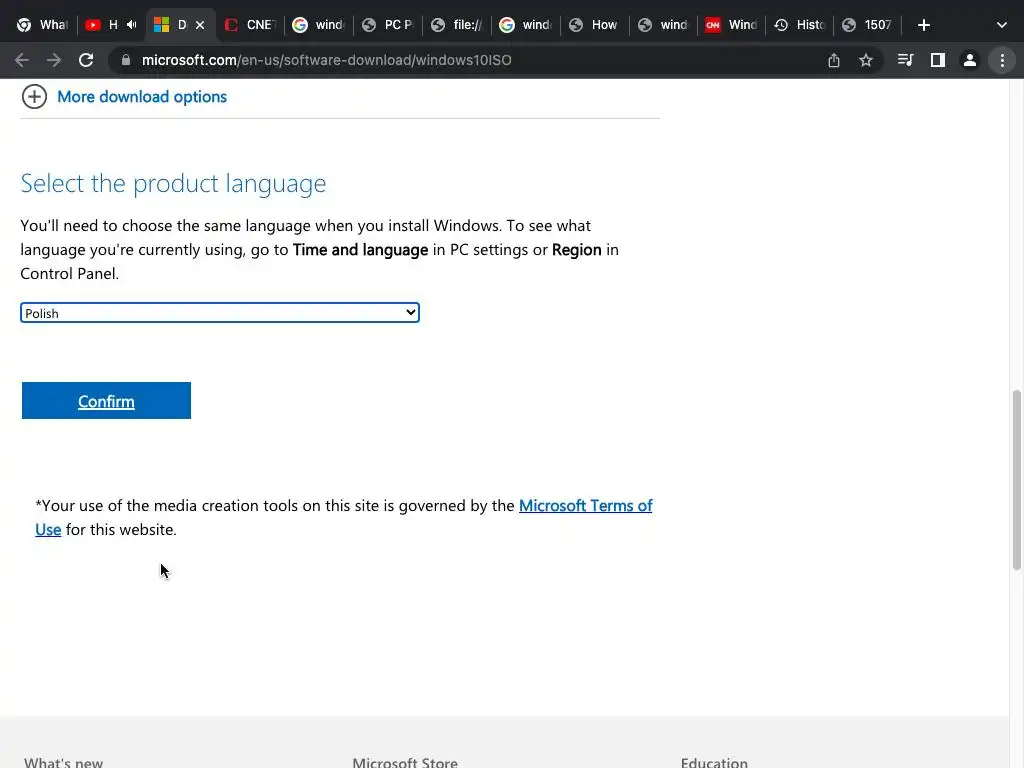Image resolution: width=1024 pixels, height=768 pixels.
Task: Click the 'Select the product language' heading
Action: click(x=173, y=184)
